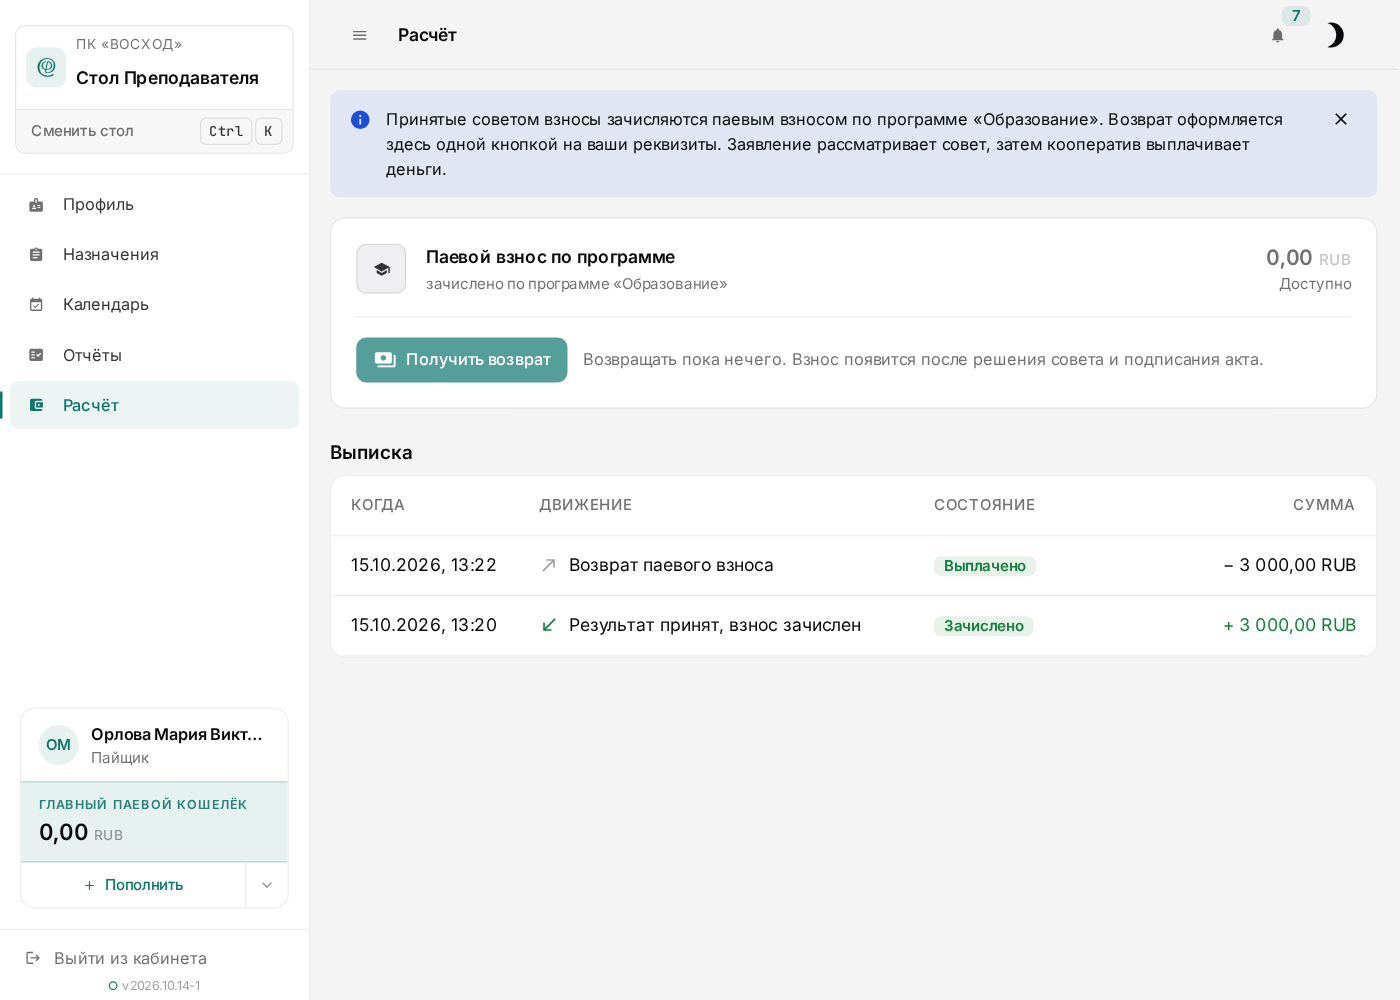Click Сменить стол switcher
Screen dimensions: 1400x1000
154,131
